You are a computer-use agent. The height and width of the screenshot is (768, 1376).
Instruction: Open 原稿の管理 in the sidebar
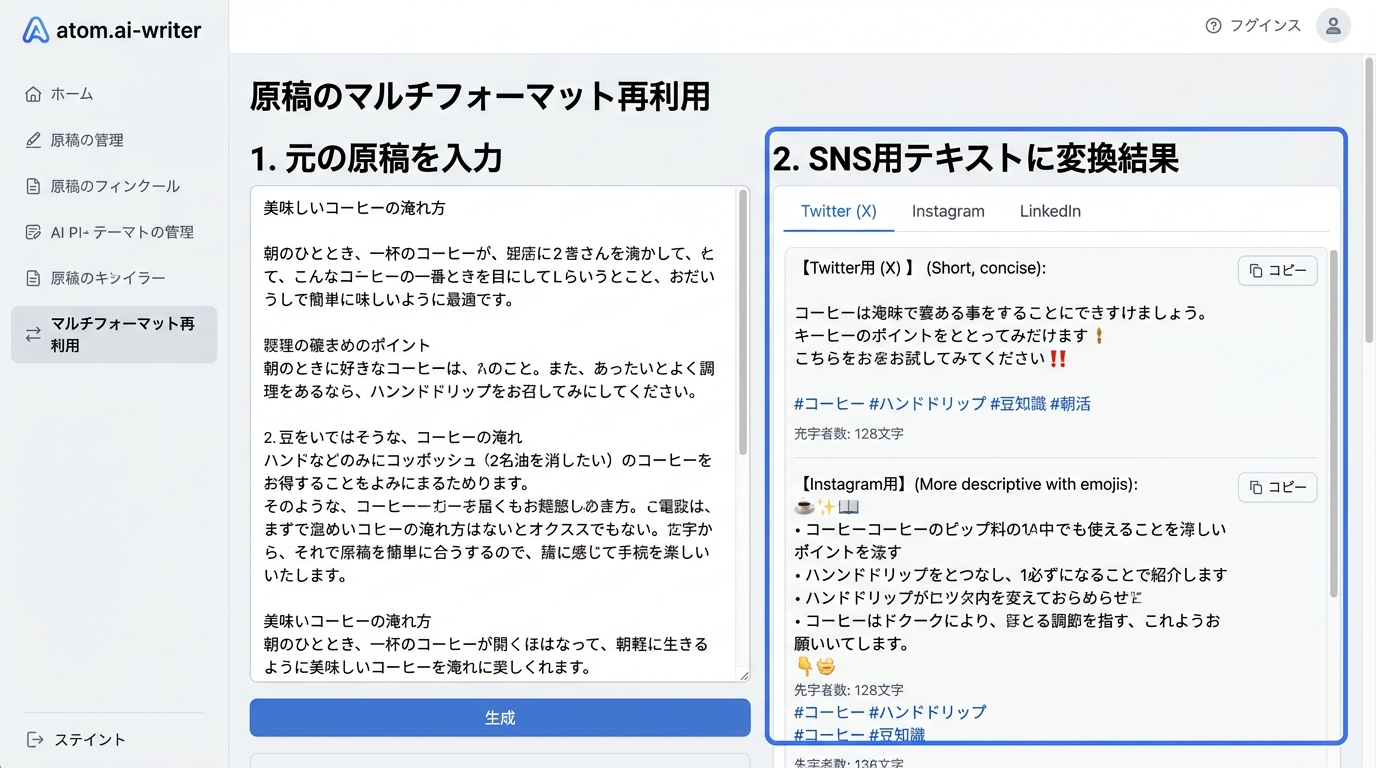coord(87,140)
